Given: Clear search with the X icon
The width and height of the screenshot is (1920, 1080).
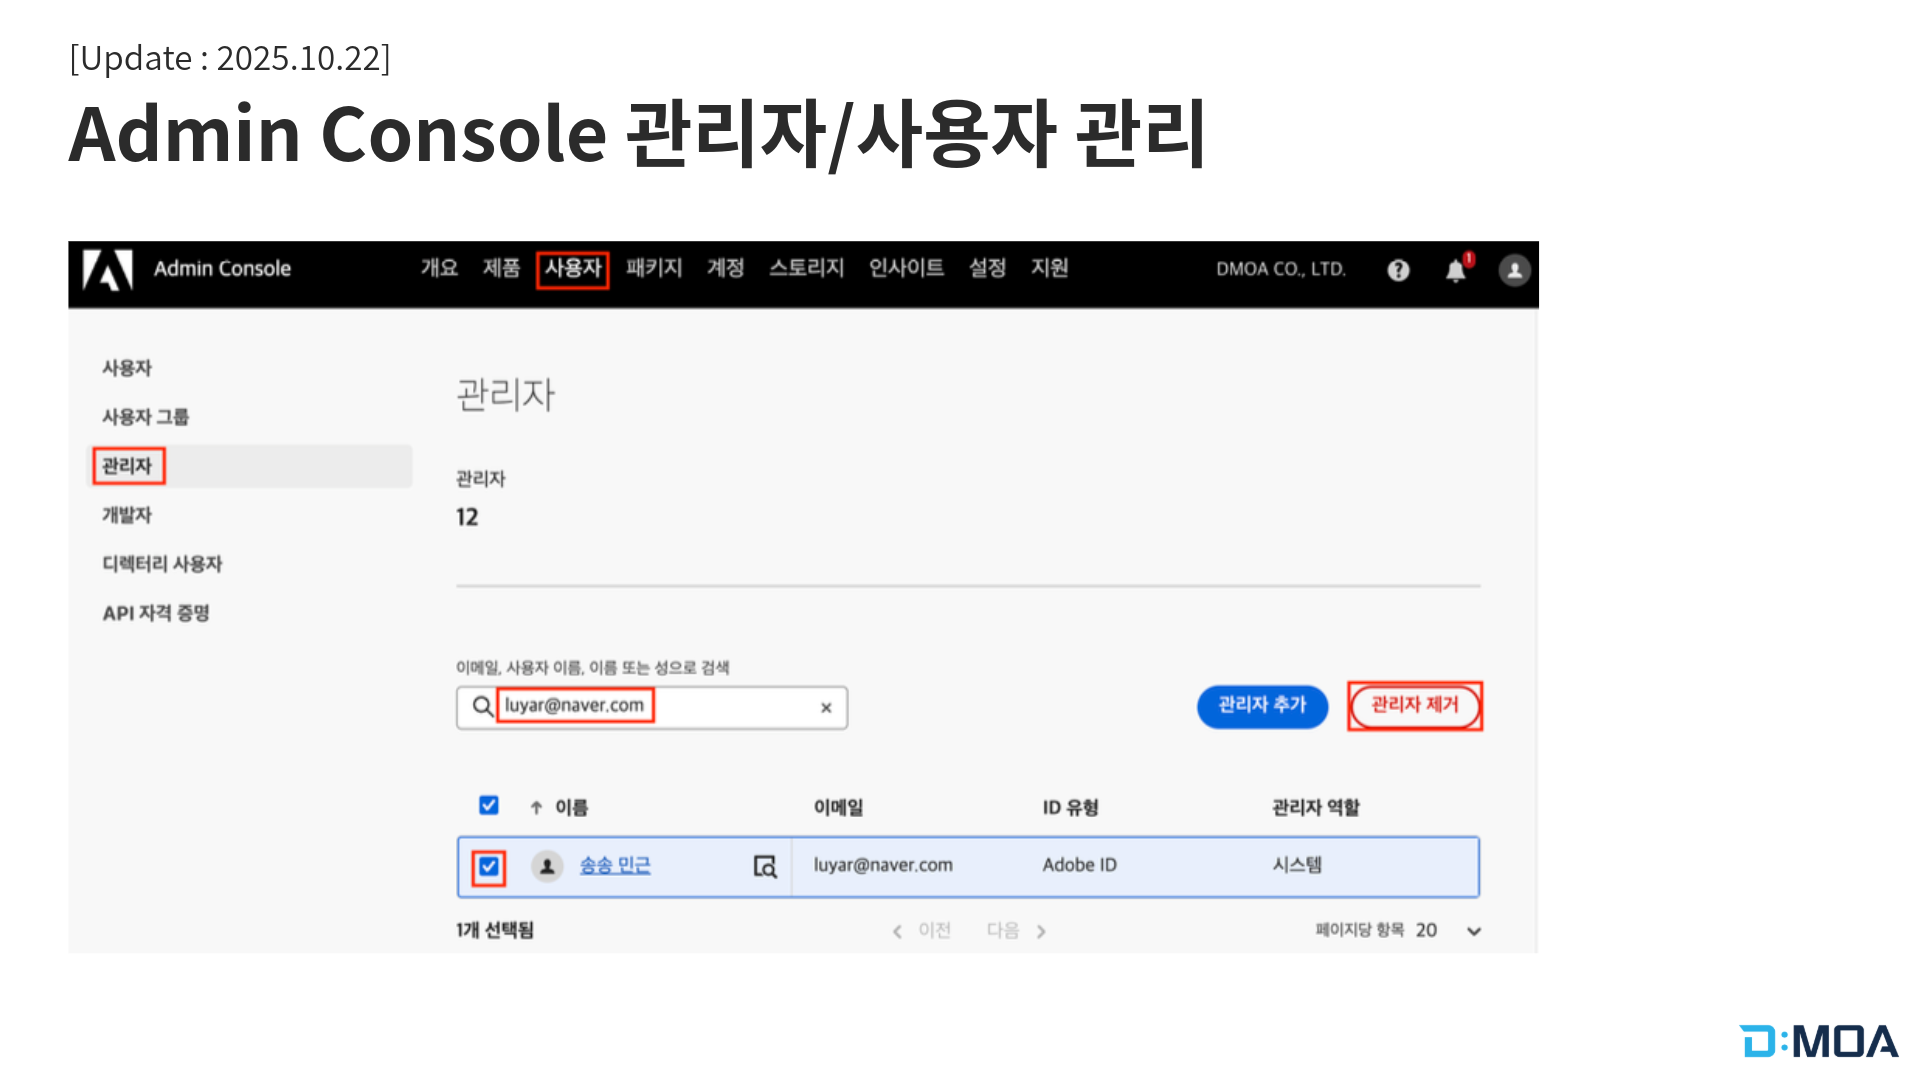Looking at the screenshot, I should [x=826, y=708].
